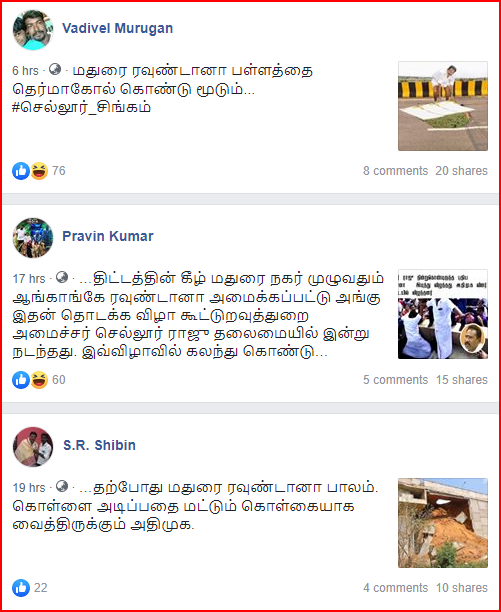Open Pravin Kumar's name link
The image size is (501, 612).
(108, 236)
